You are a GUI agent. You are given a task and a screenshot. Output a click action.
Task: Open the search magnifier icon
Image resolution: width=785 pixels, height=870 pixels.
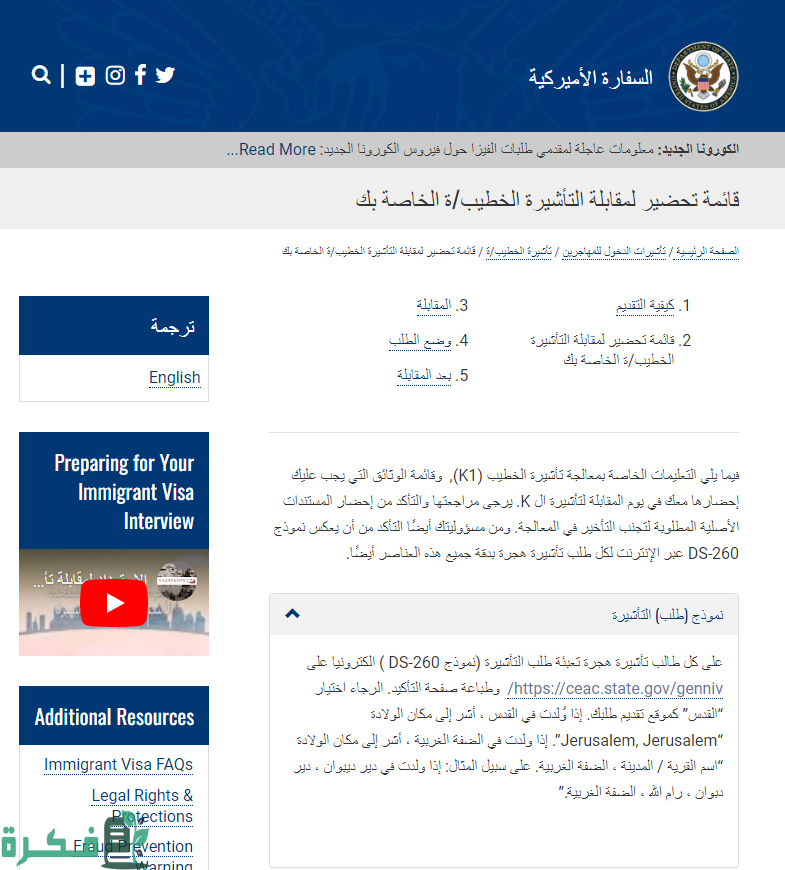tap(41, 74)
